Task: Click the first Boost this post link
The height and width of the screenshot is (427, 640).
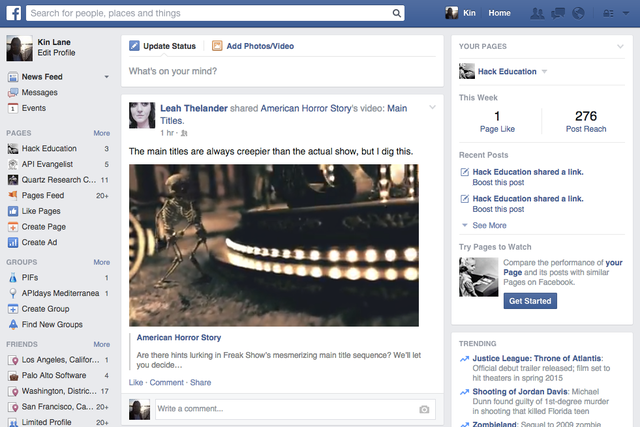Action: click(x=498, y=182)
